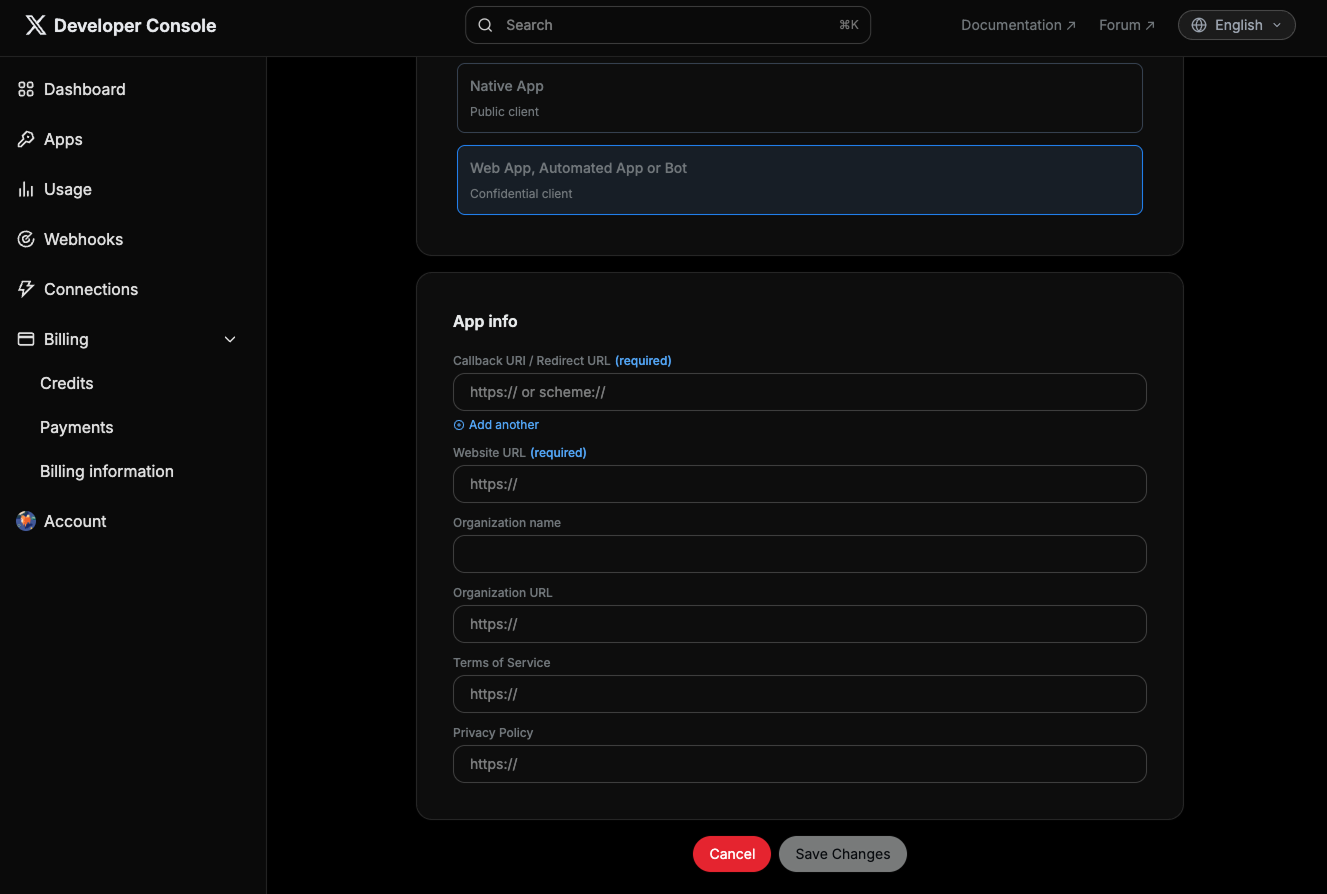Open the Payments menu item
The width and height of the screenshot is (1327, 894).
[x=77, y=427]
